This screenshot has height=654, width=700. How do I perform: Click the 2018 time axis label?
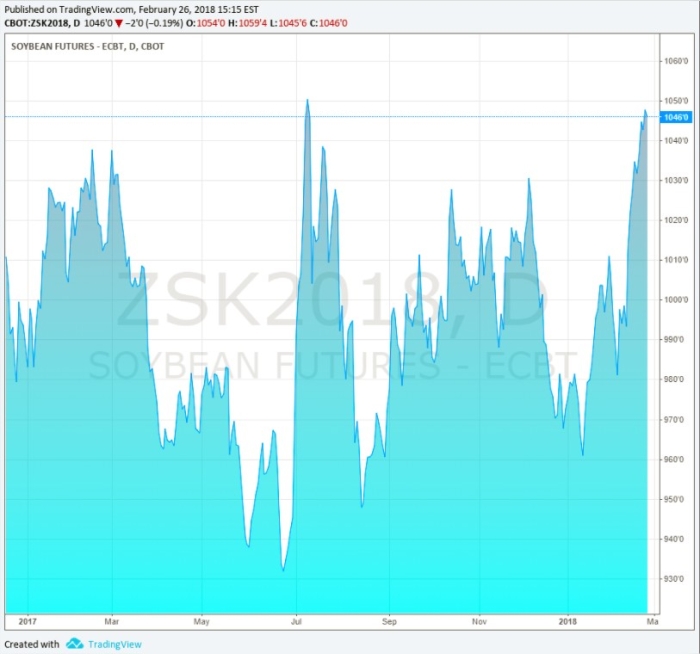pyautogui.click(x=567, y=621)
